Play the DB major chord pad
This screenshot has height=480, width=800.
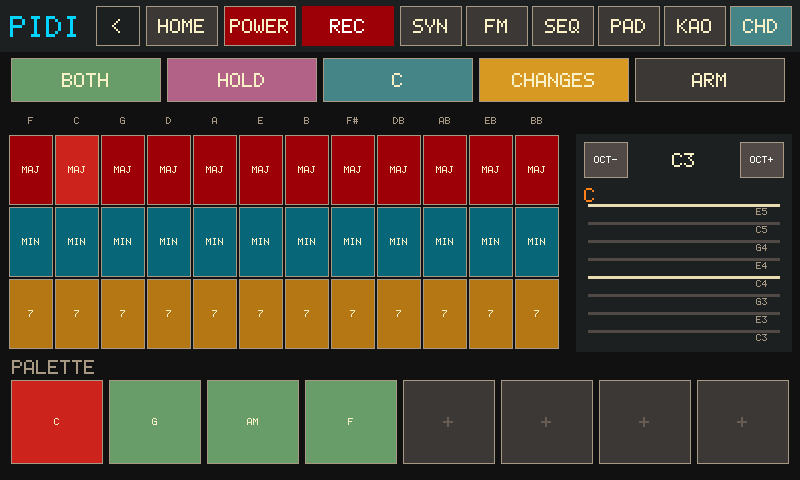pyautogui.click(x=398, y=170)
